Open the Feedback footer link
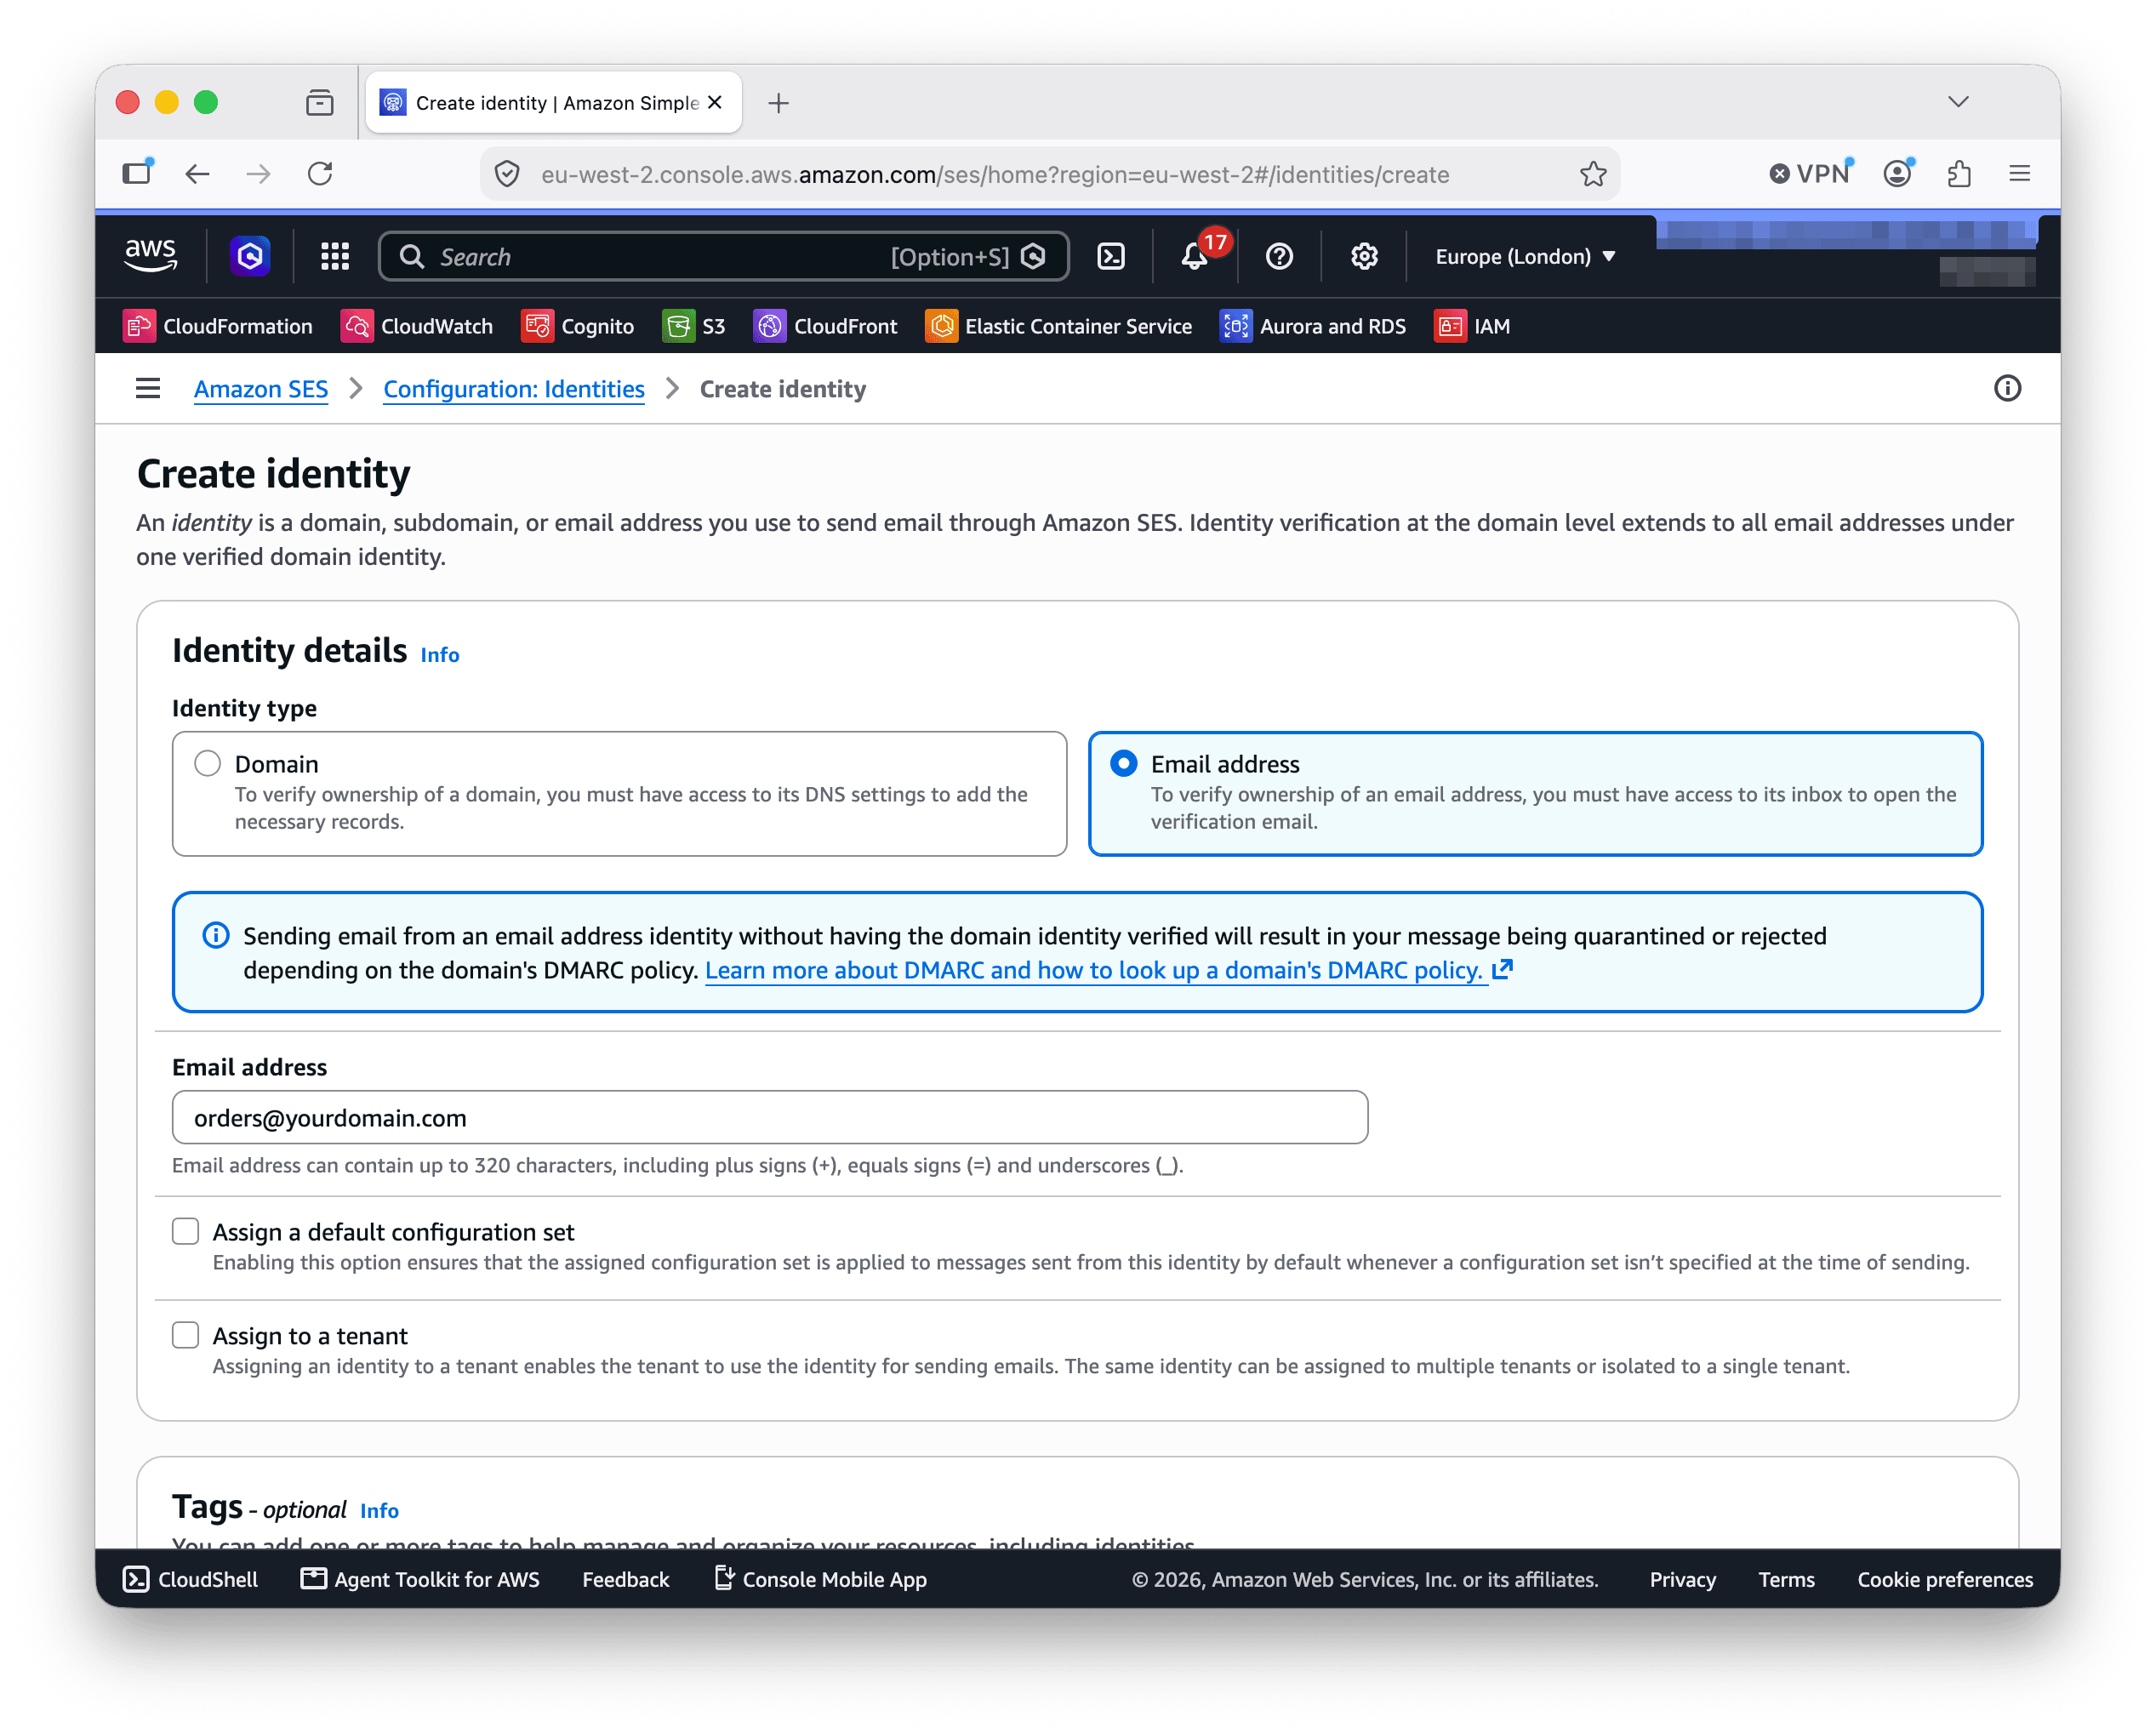The width and height of the screenshot is (2156, 1734). click(626, 1579)
